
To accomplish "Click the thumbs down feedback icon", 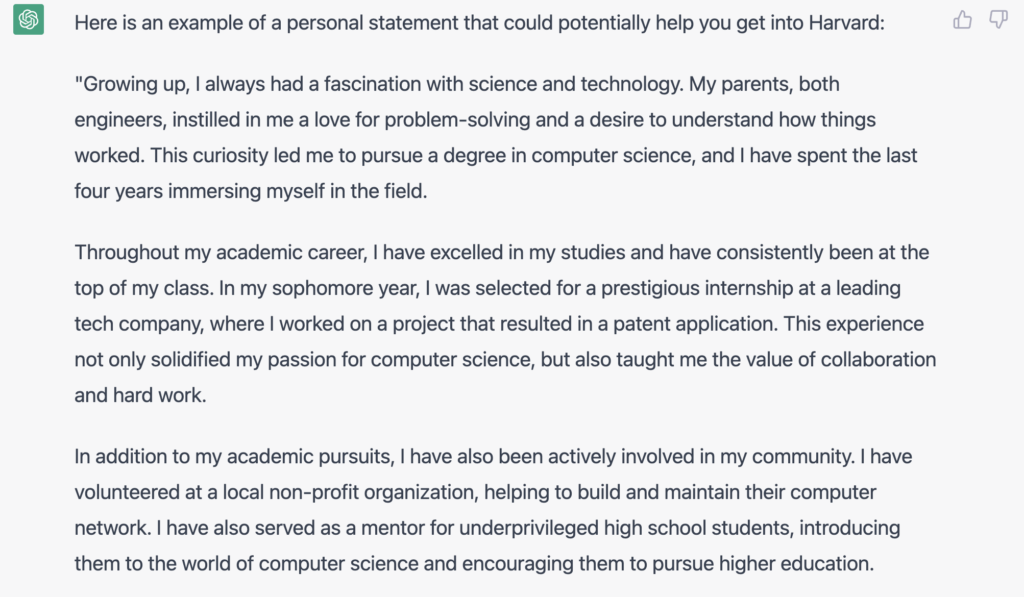I will [999, 20].
